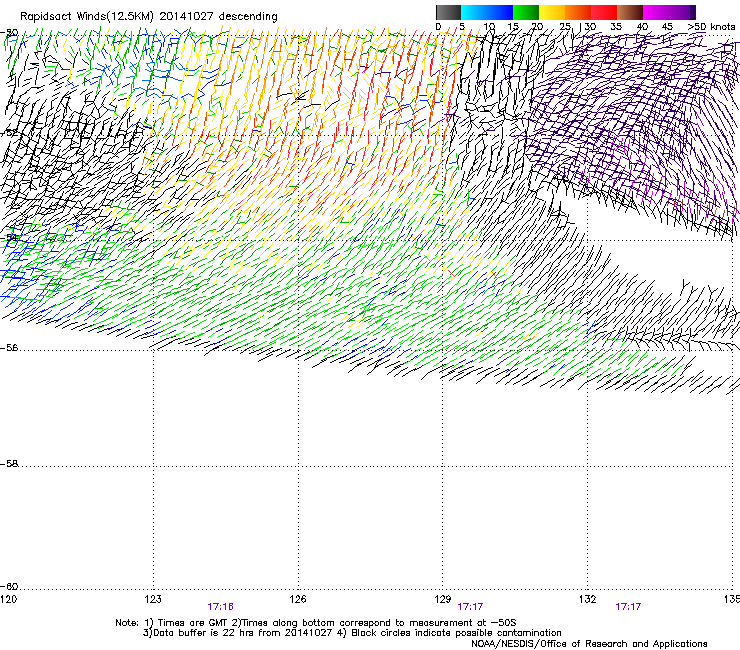
Task: Click the latitude label '-58'
Action: pos(9,464)
